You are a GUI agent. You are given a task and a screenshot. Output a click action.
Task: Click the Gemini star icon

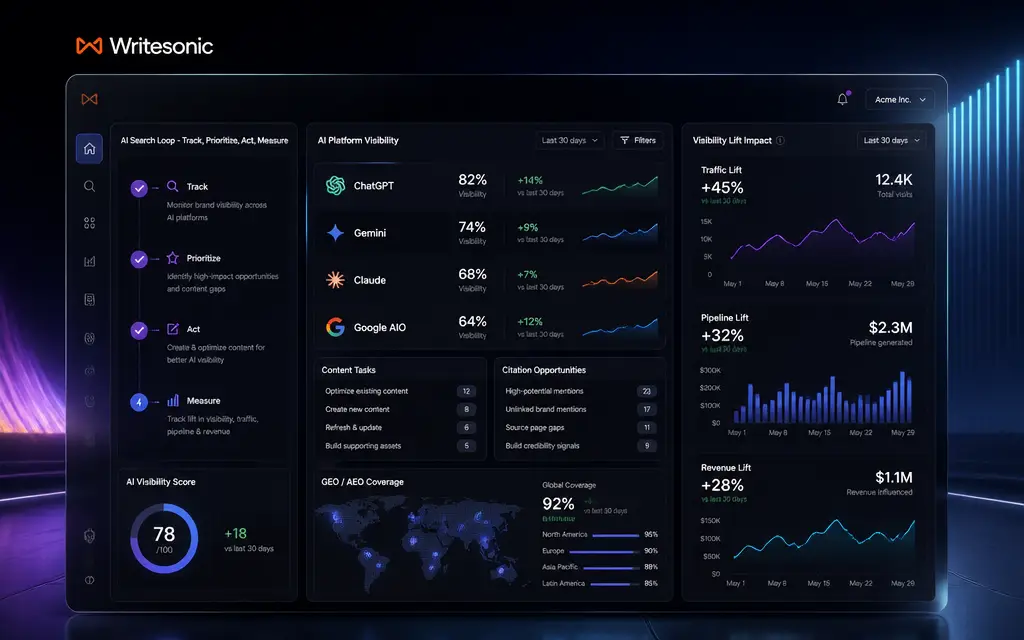[x=336, y=232]
